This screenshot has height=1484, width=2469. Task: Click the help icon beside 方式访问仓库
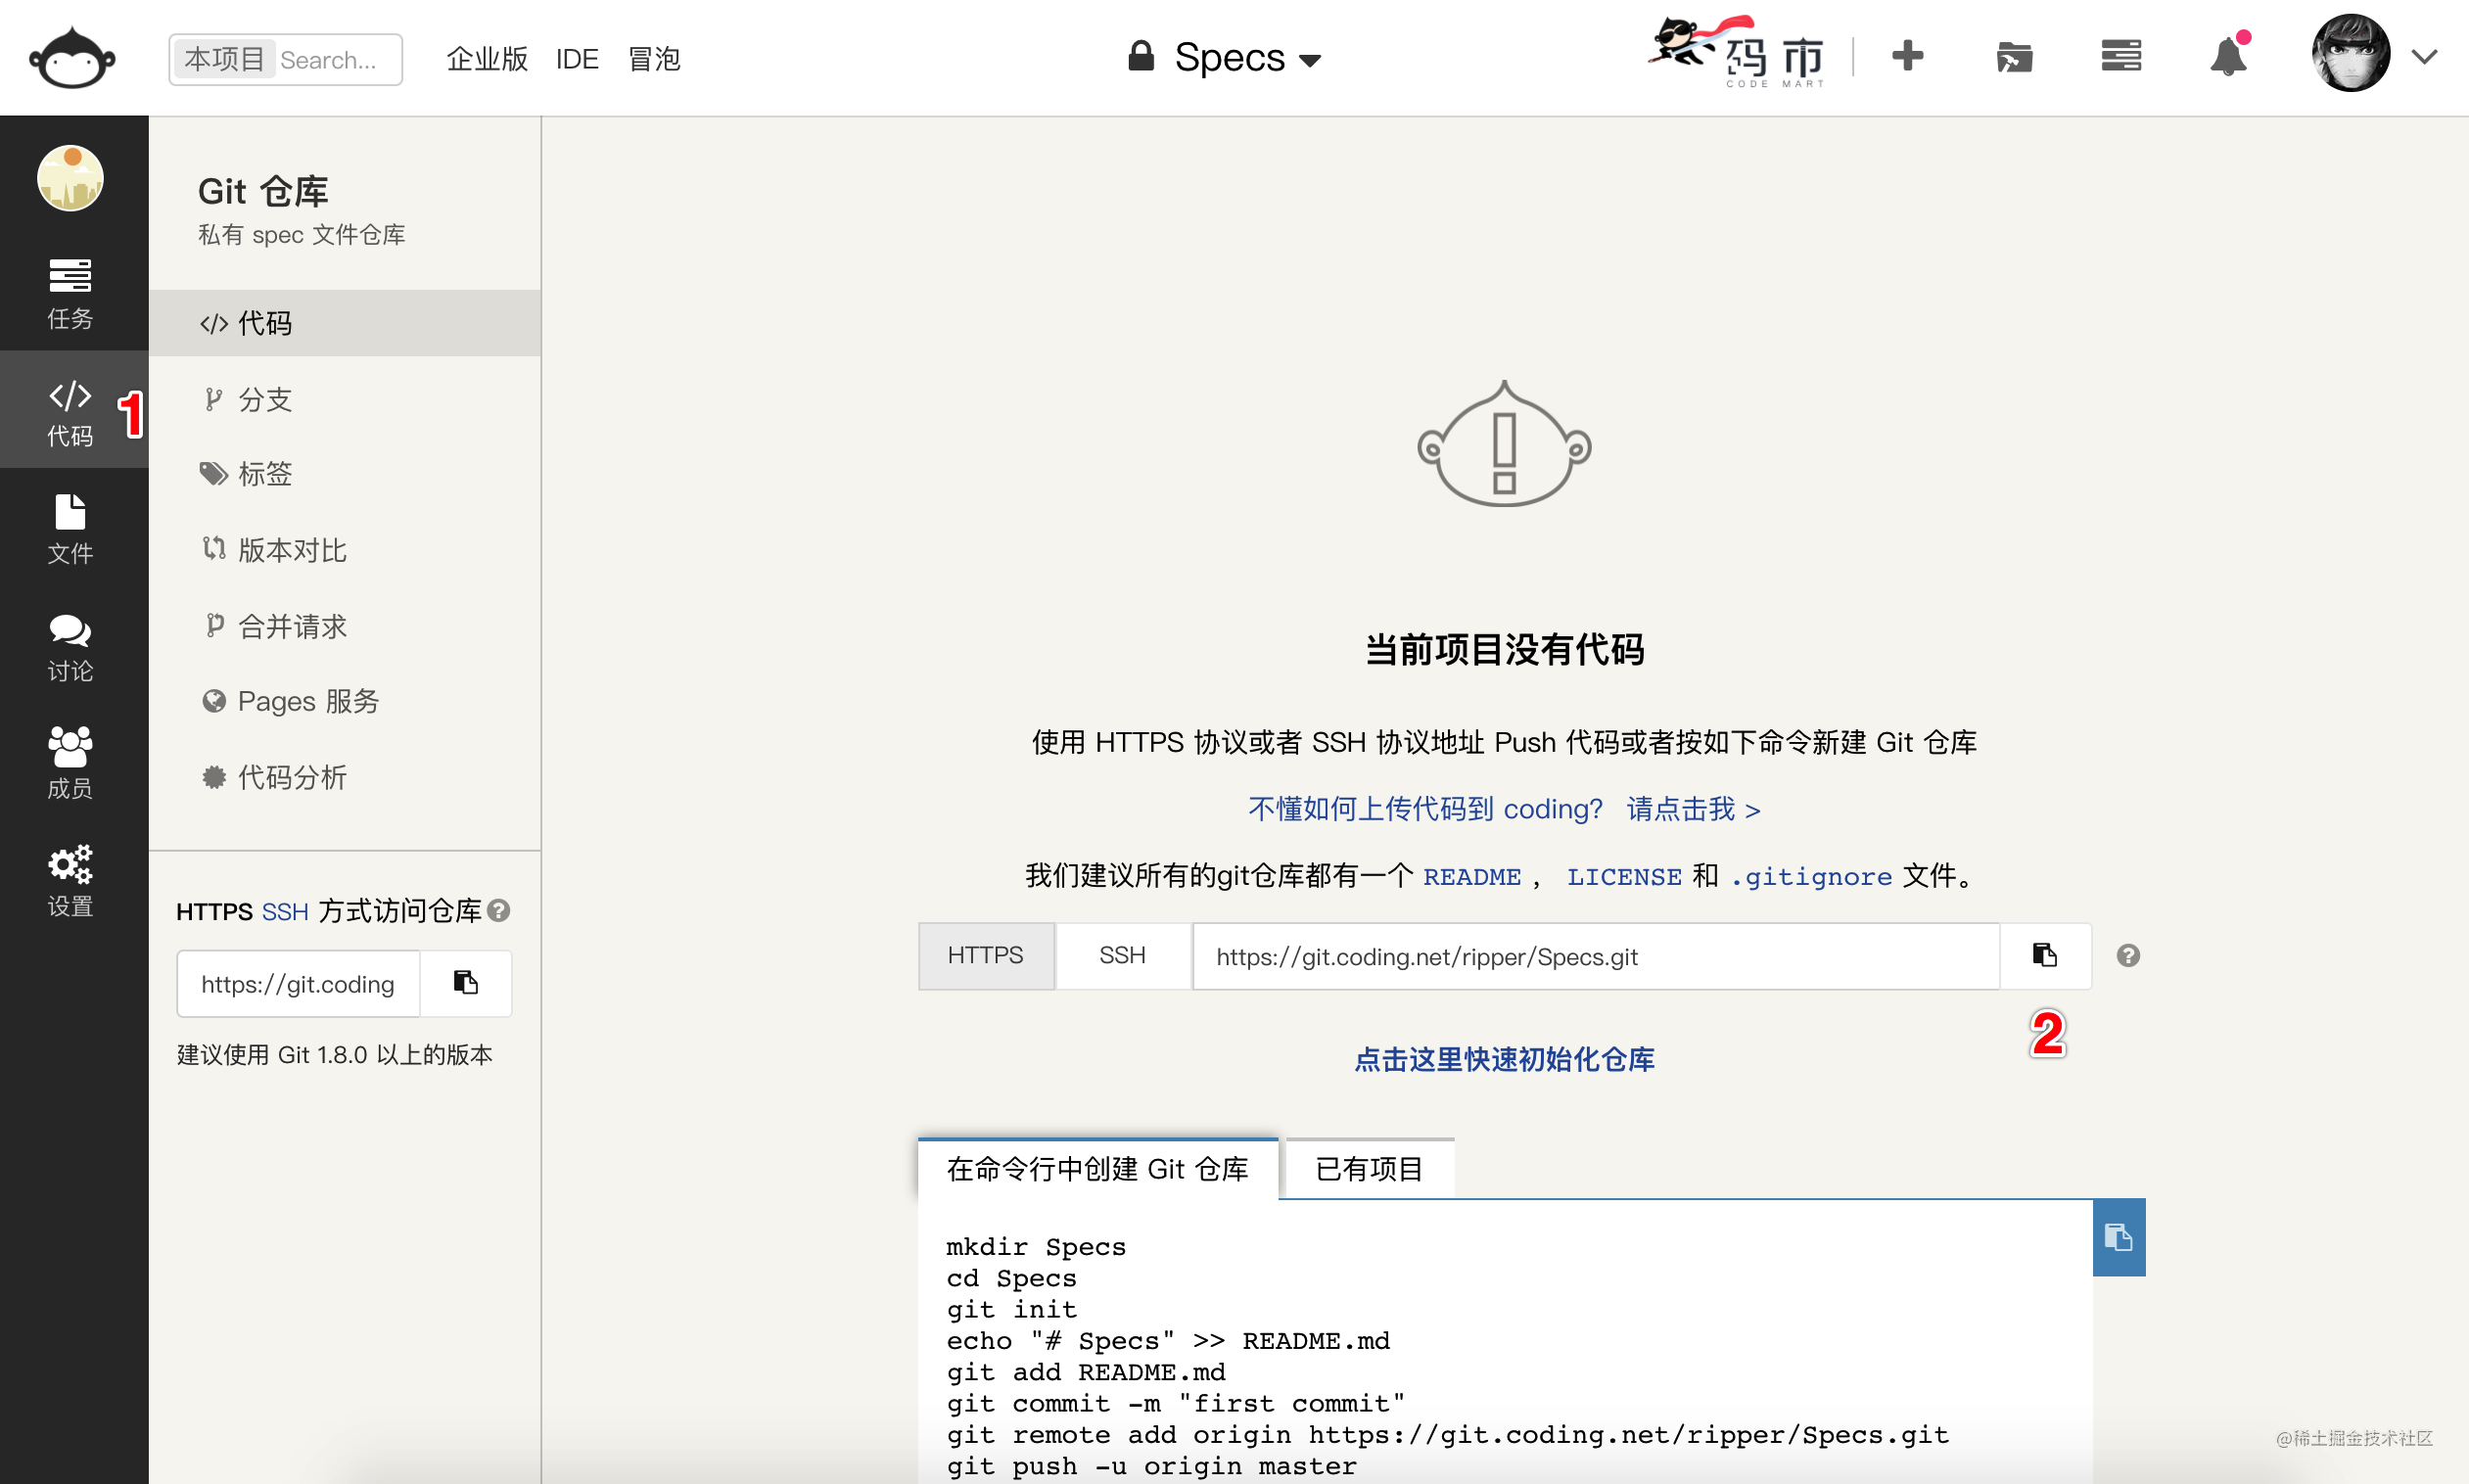pyautogui.click(x=498, y=910)
